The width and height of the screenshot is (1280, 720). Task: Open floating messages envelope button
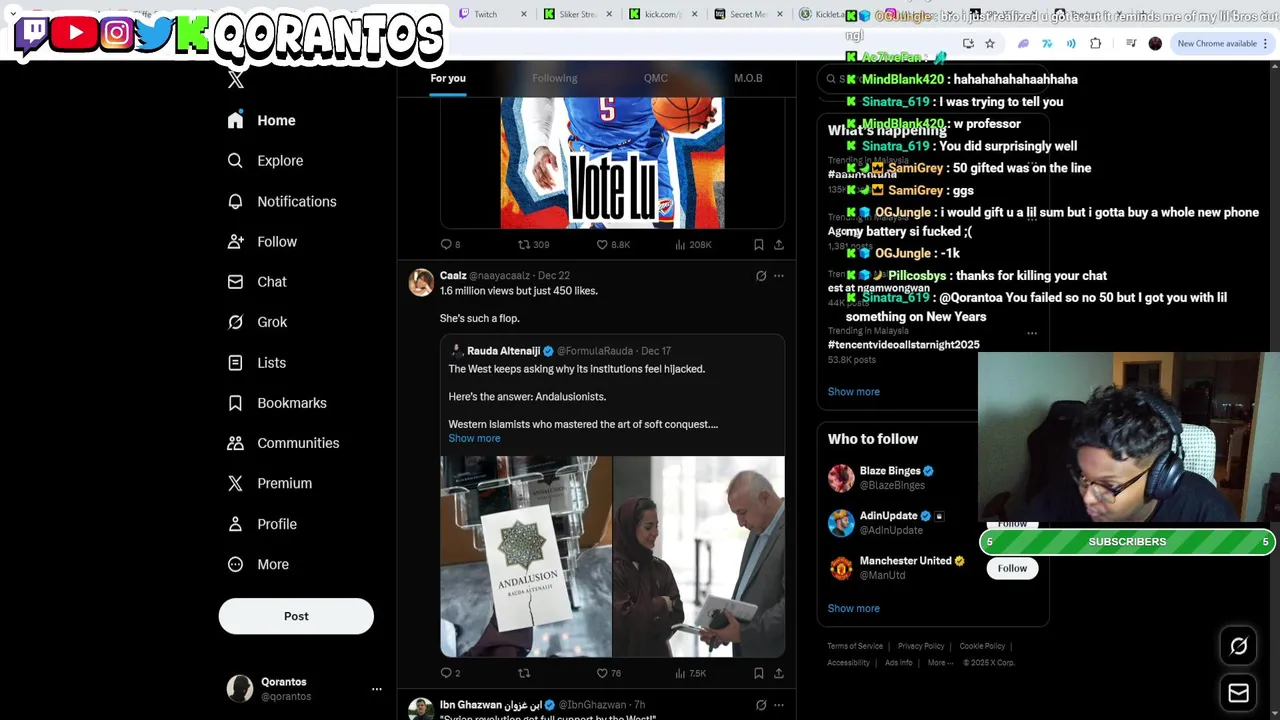[x=1238, y=692]
